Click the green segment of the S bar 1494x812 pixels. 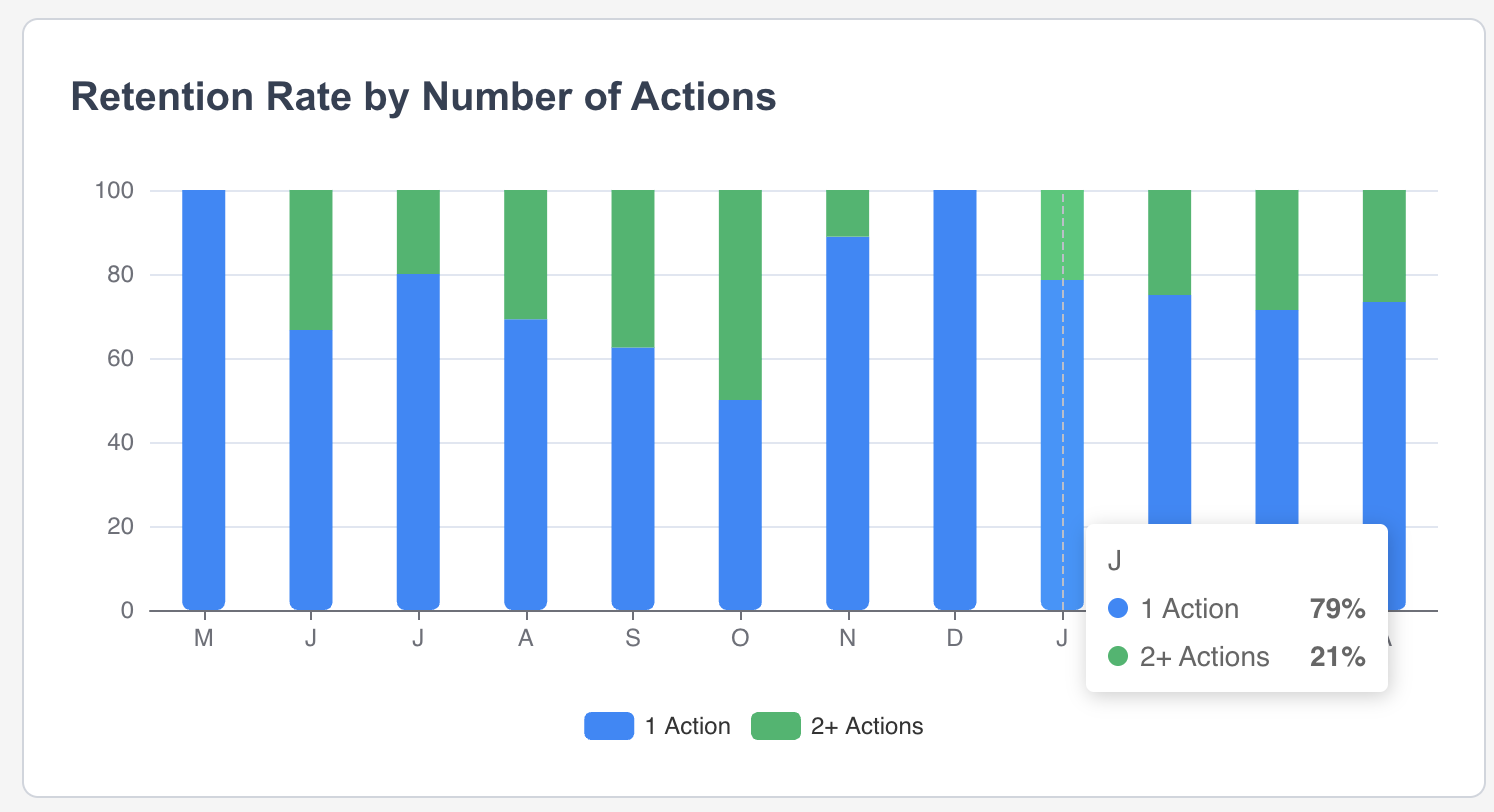click(x=633, y=268)
